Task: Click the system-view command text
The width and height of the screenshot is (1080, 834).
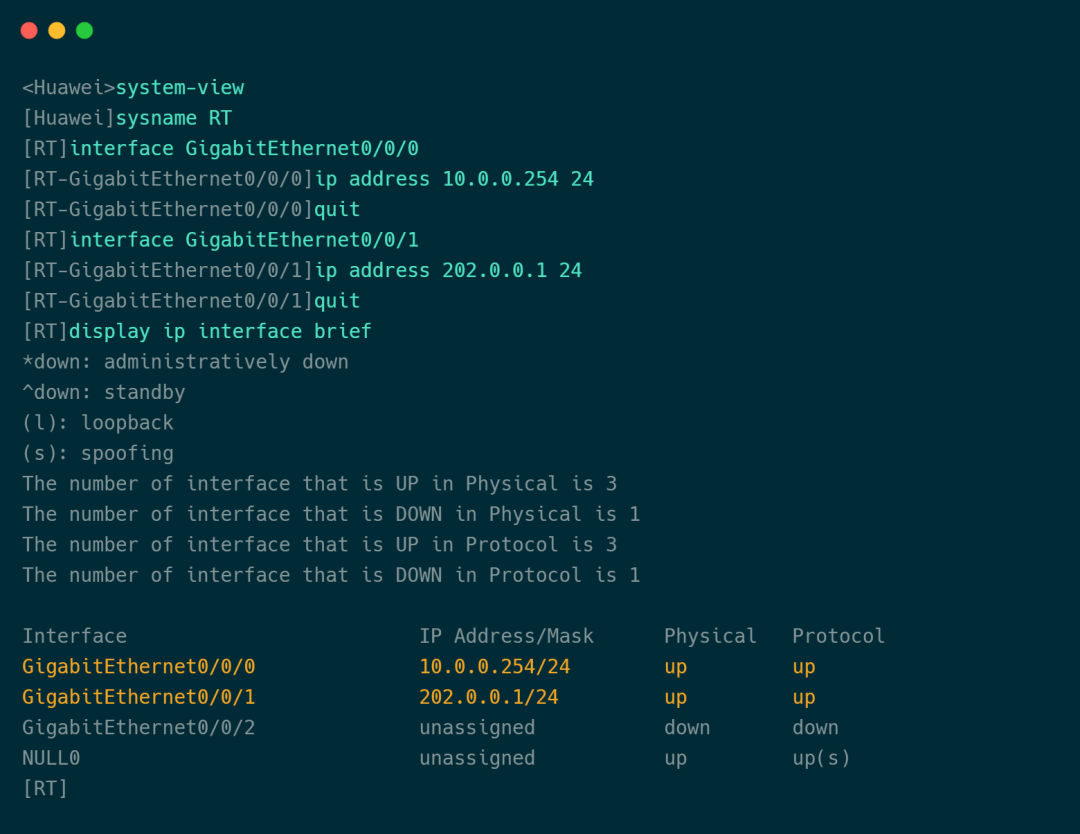Action: pos(180,87)
